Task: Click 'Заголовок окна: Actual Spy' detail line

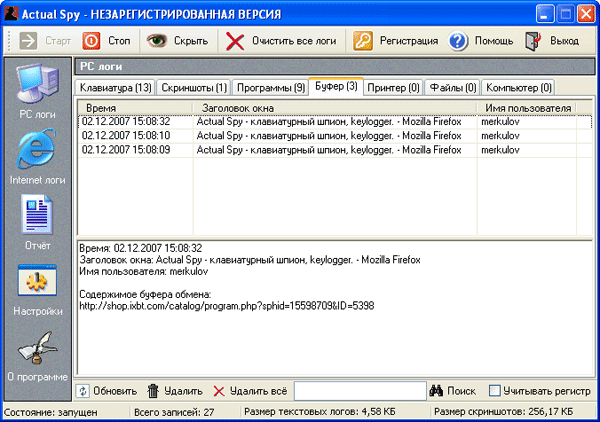Action: (250, 260)
